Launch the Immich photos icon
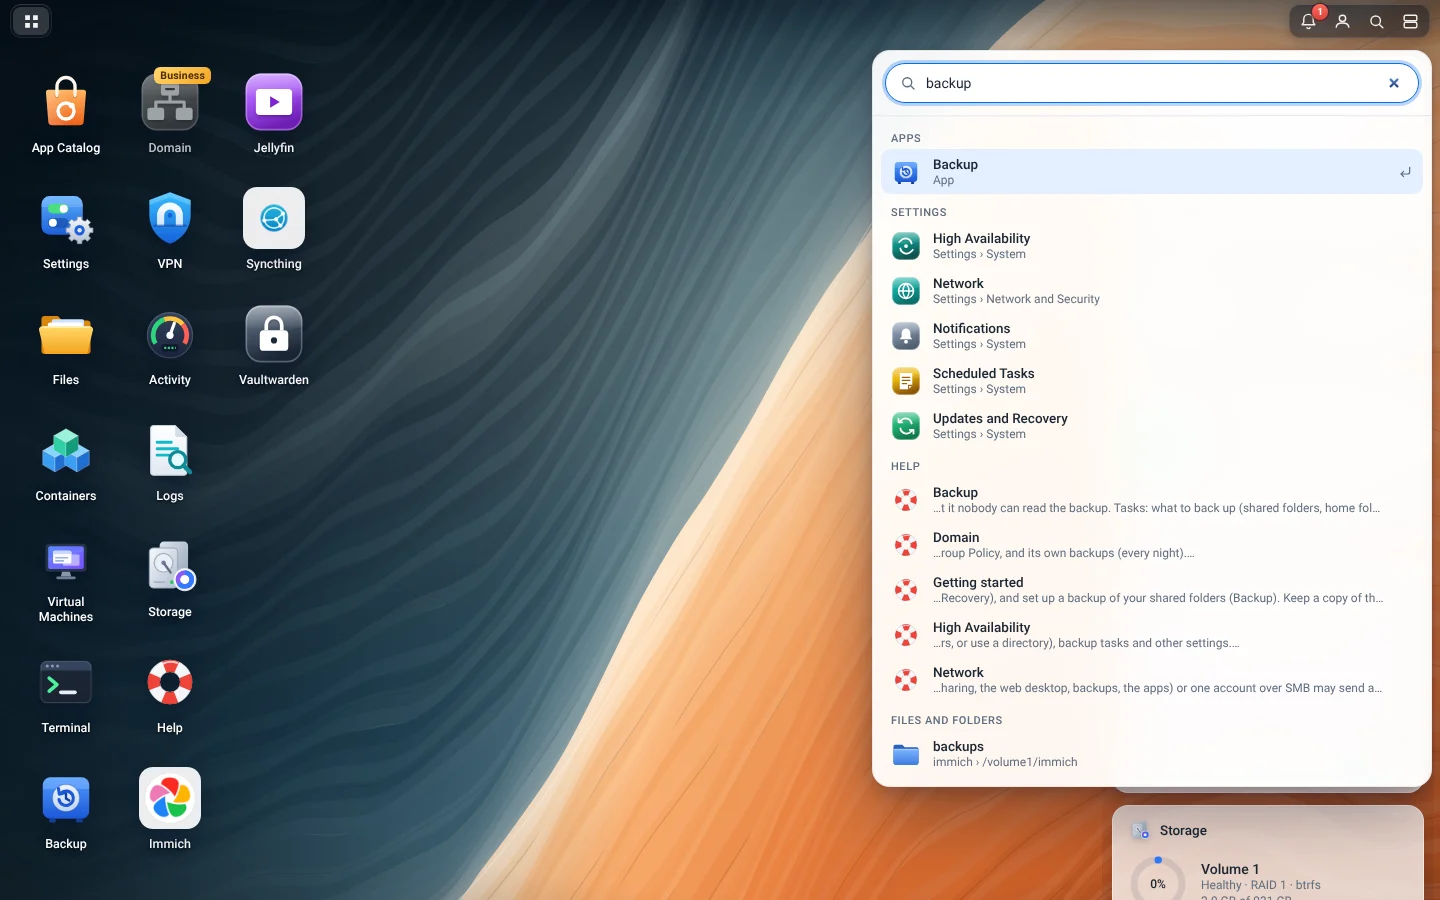 [x=170, y=799]
